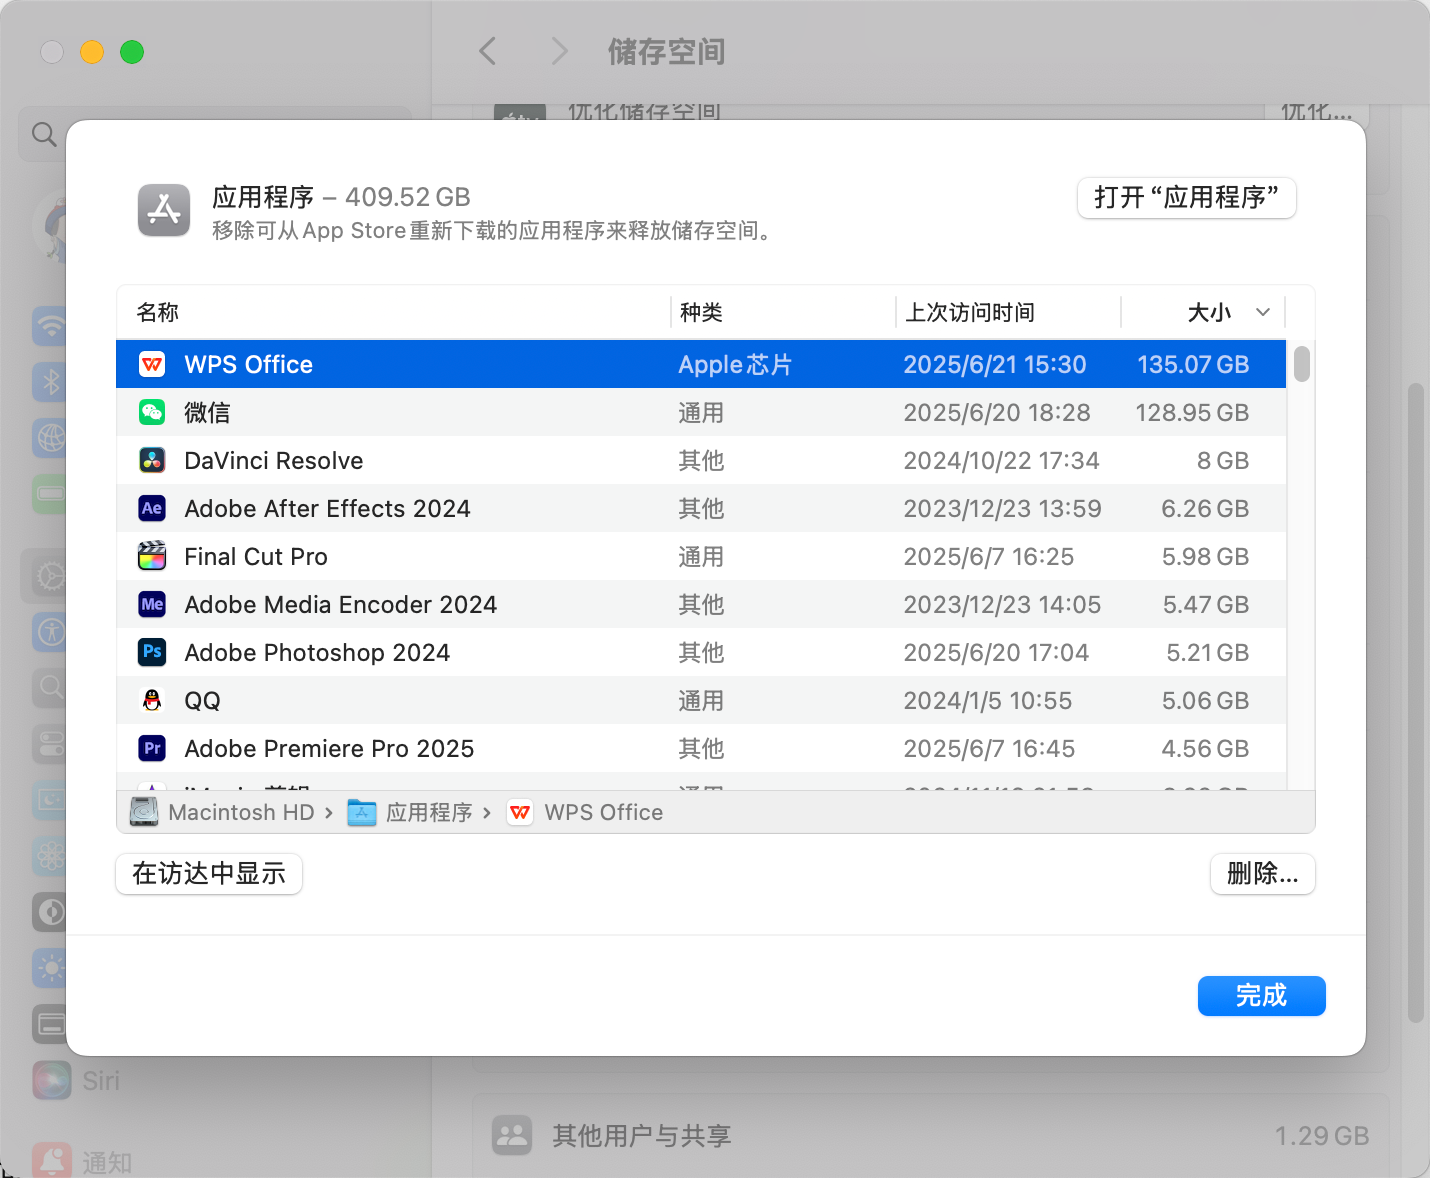1430x1178 pixels.
Task: Click the After Effects Ae icon
Action: point(152,508)
